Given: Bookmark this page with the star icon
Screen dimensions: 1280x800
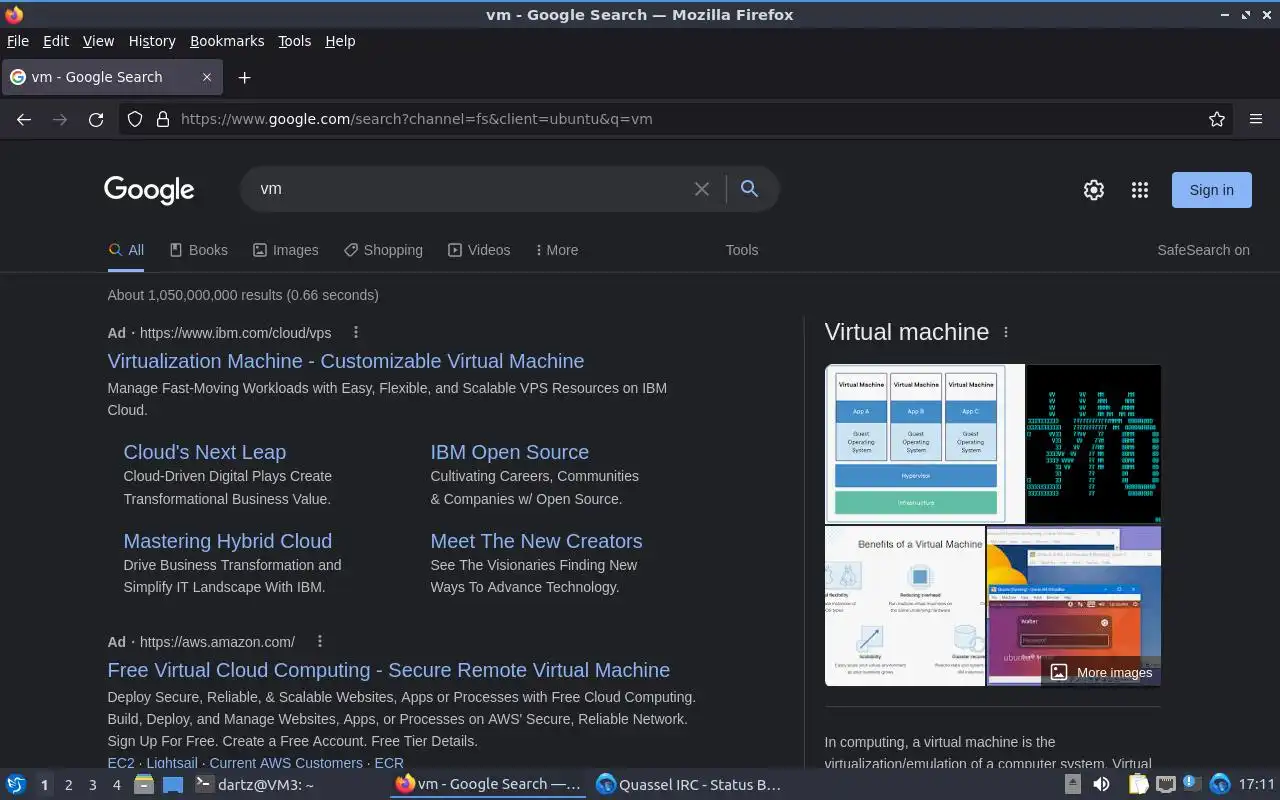Looking at the screenshot, I should tap(1217, 119).
